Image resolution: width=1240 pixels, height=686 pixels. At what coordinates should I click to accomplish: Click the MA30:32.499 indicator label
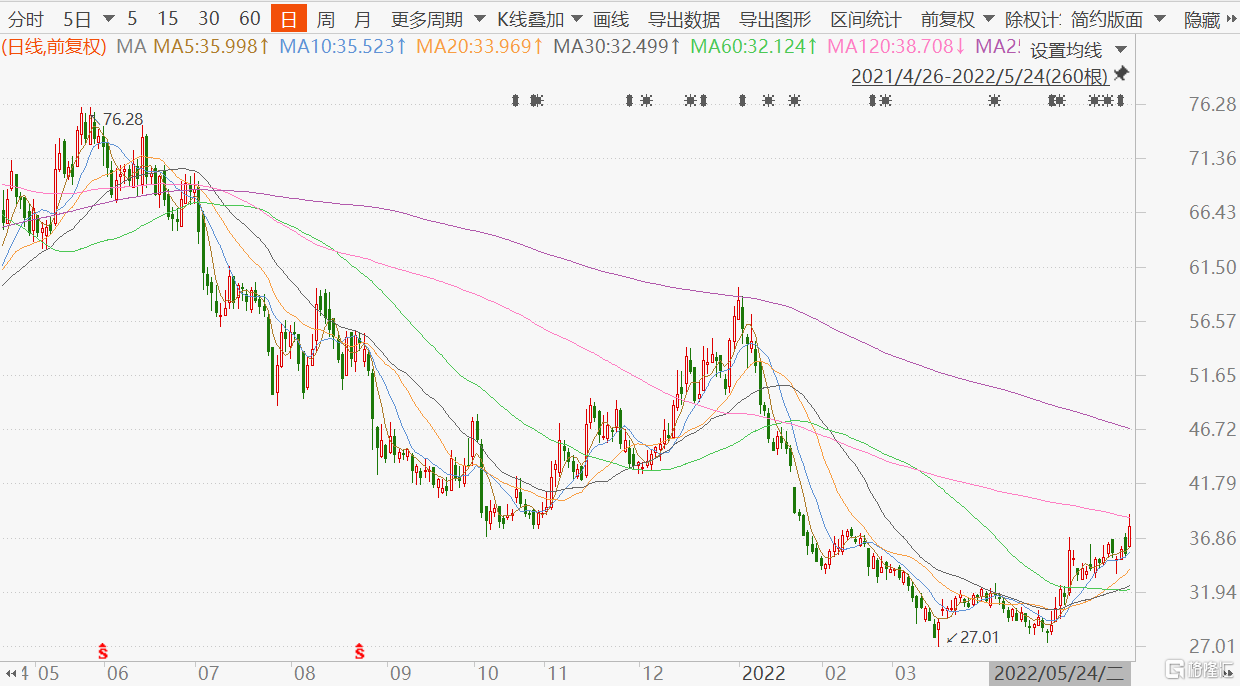point(617,46)
